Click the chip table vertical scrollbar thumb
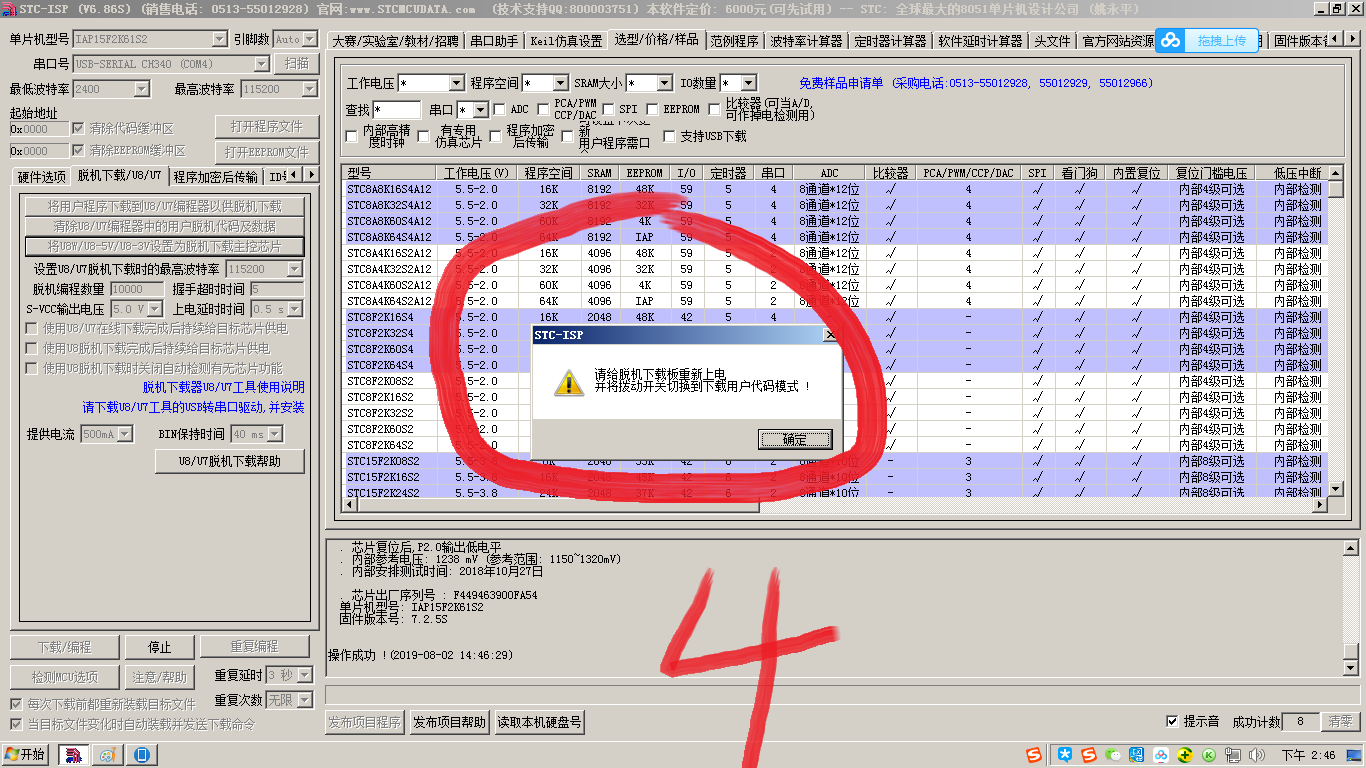 1335,188
